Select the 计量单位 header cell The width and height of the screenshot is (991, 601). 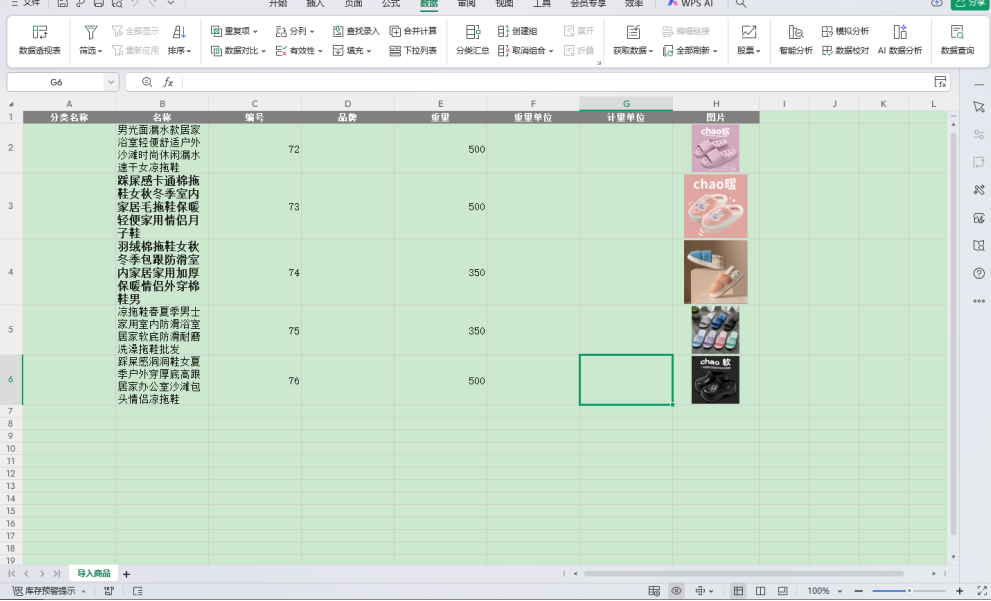click(626, 118)
